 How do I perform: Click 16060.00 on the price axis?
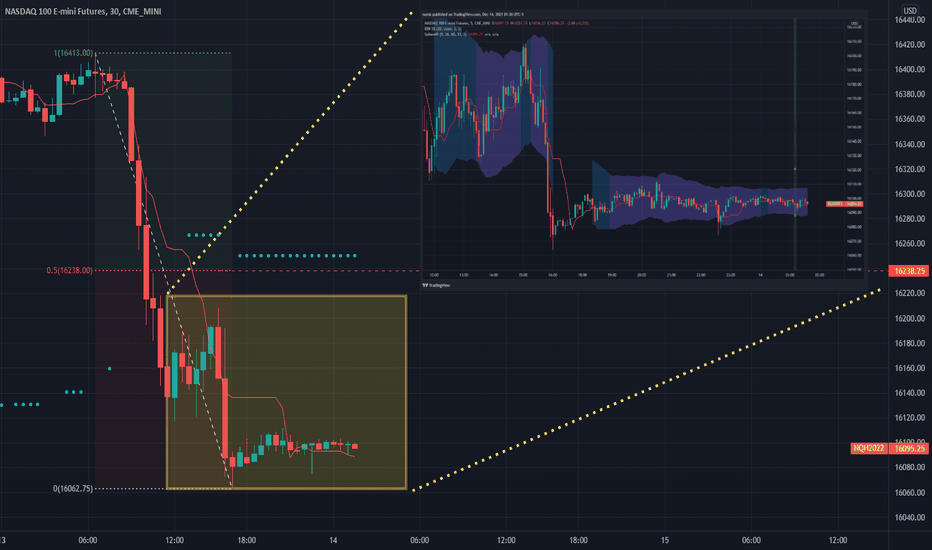tap(909, 492)
